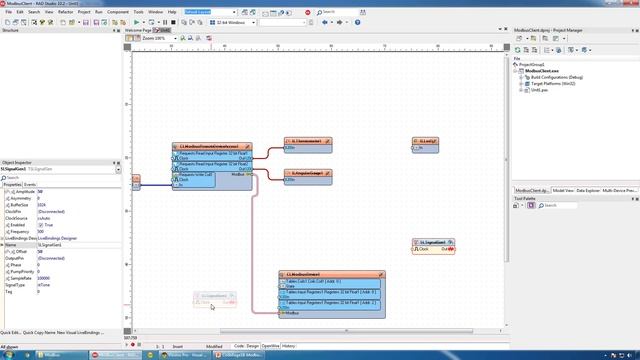Click the IDE search box in title area

point(337,12)
